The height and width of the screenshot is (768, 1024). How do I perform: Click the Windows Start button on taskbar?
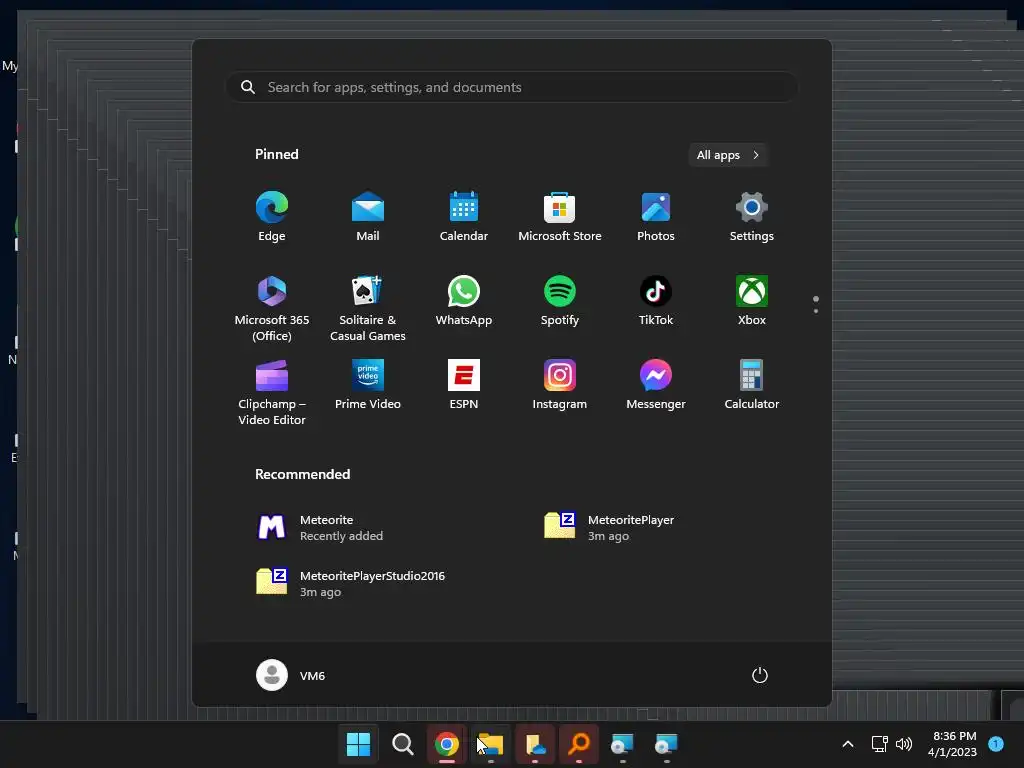click(358, 744)
